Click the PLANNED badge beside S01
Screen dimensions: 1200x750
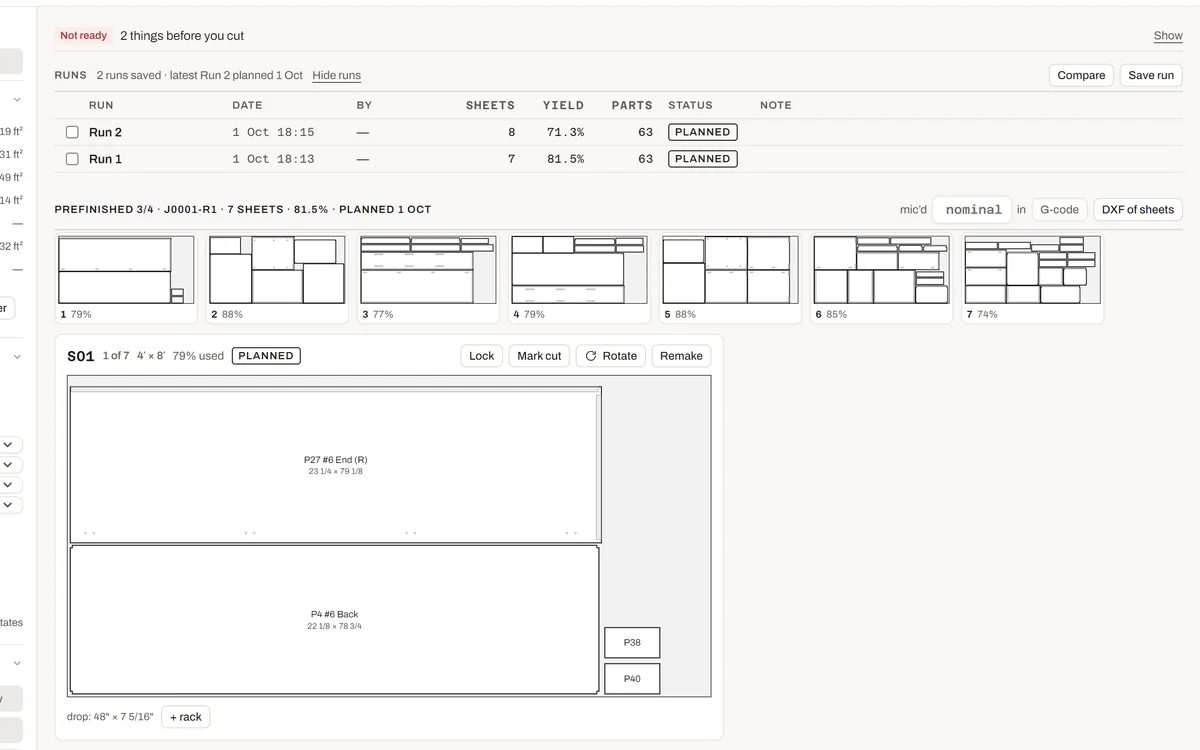point(266,356)
